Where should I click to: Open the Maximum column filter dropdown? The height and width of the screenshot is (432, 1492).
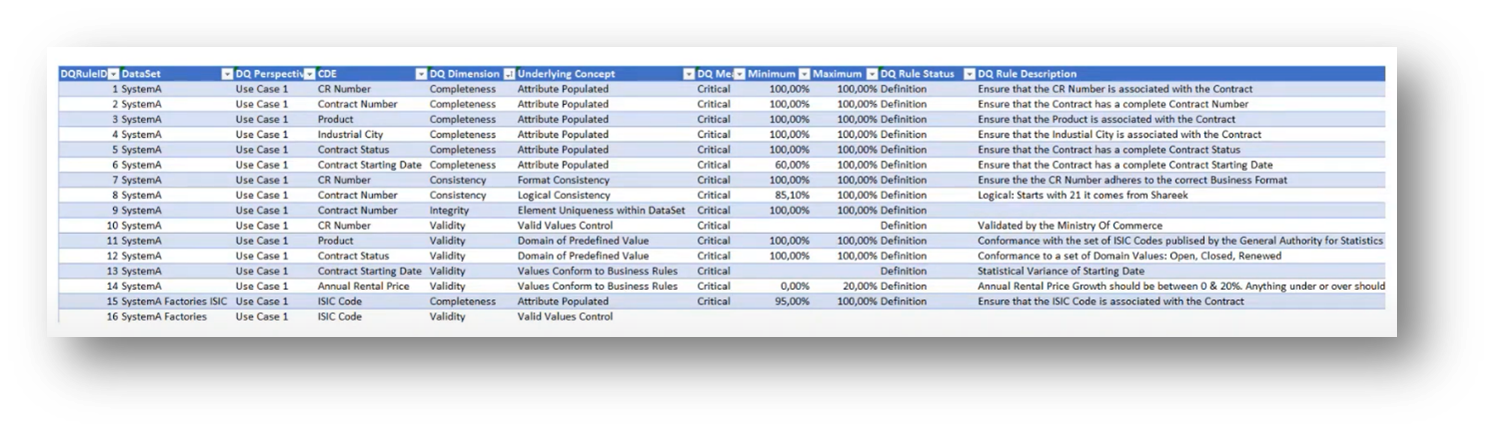[871, 74]
